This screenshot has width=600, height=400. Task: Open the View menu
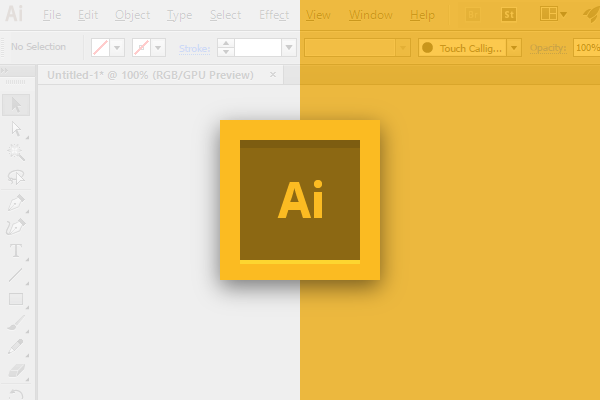pos(318,15)
